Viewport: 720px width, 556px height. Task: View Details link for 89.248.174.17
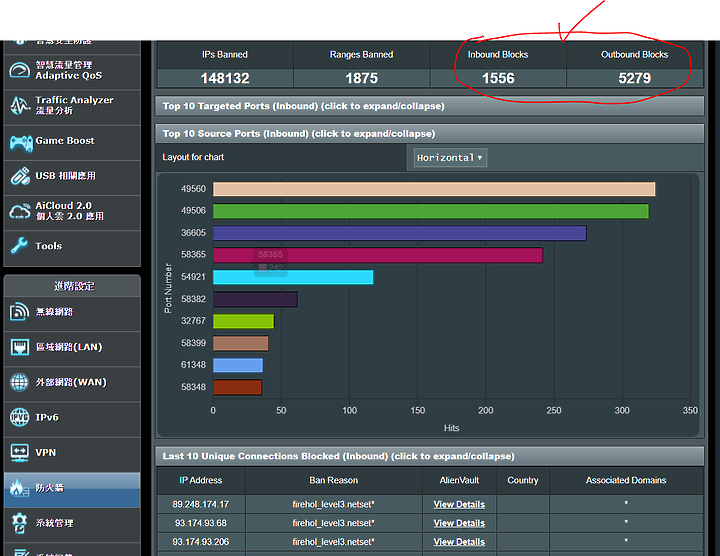pyautogui.click(x=459, y=504)
